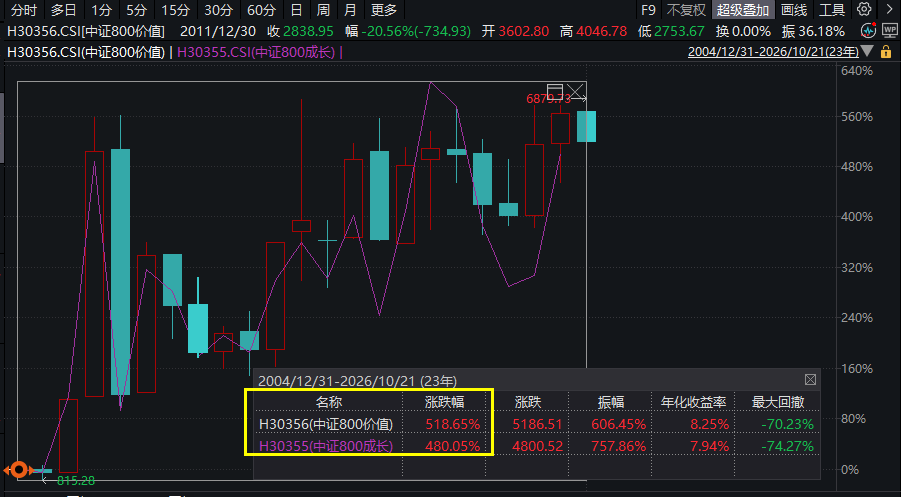Screen dimensions: 901x497
Task: Click the 最大回撤 column header
Action: tap(777, 402)
